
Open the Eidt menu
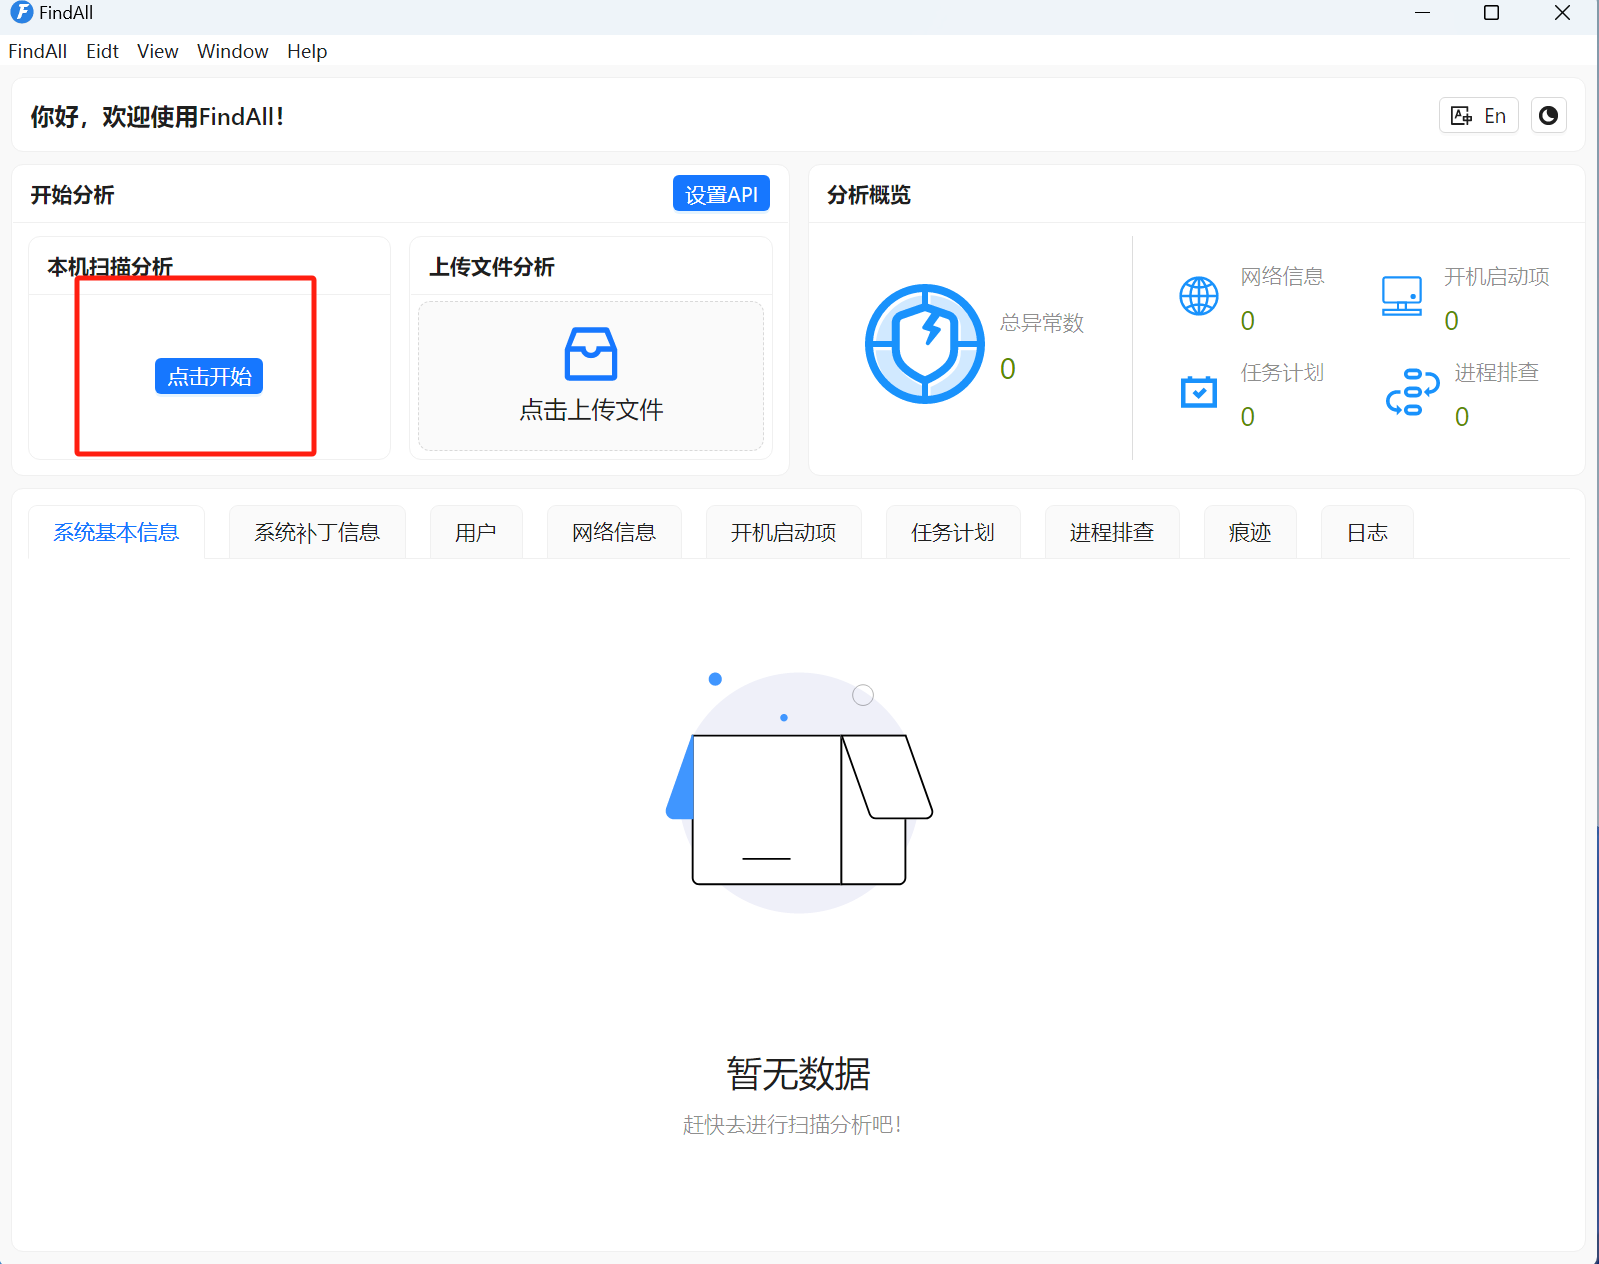(x=102, y=51)
